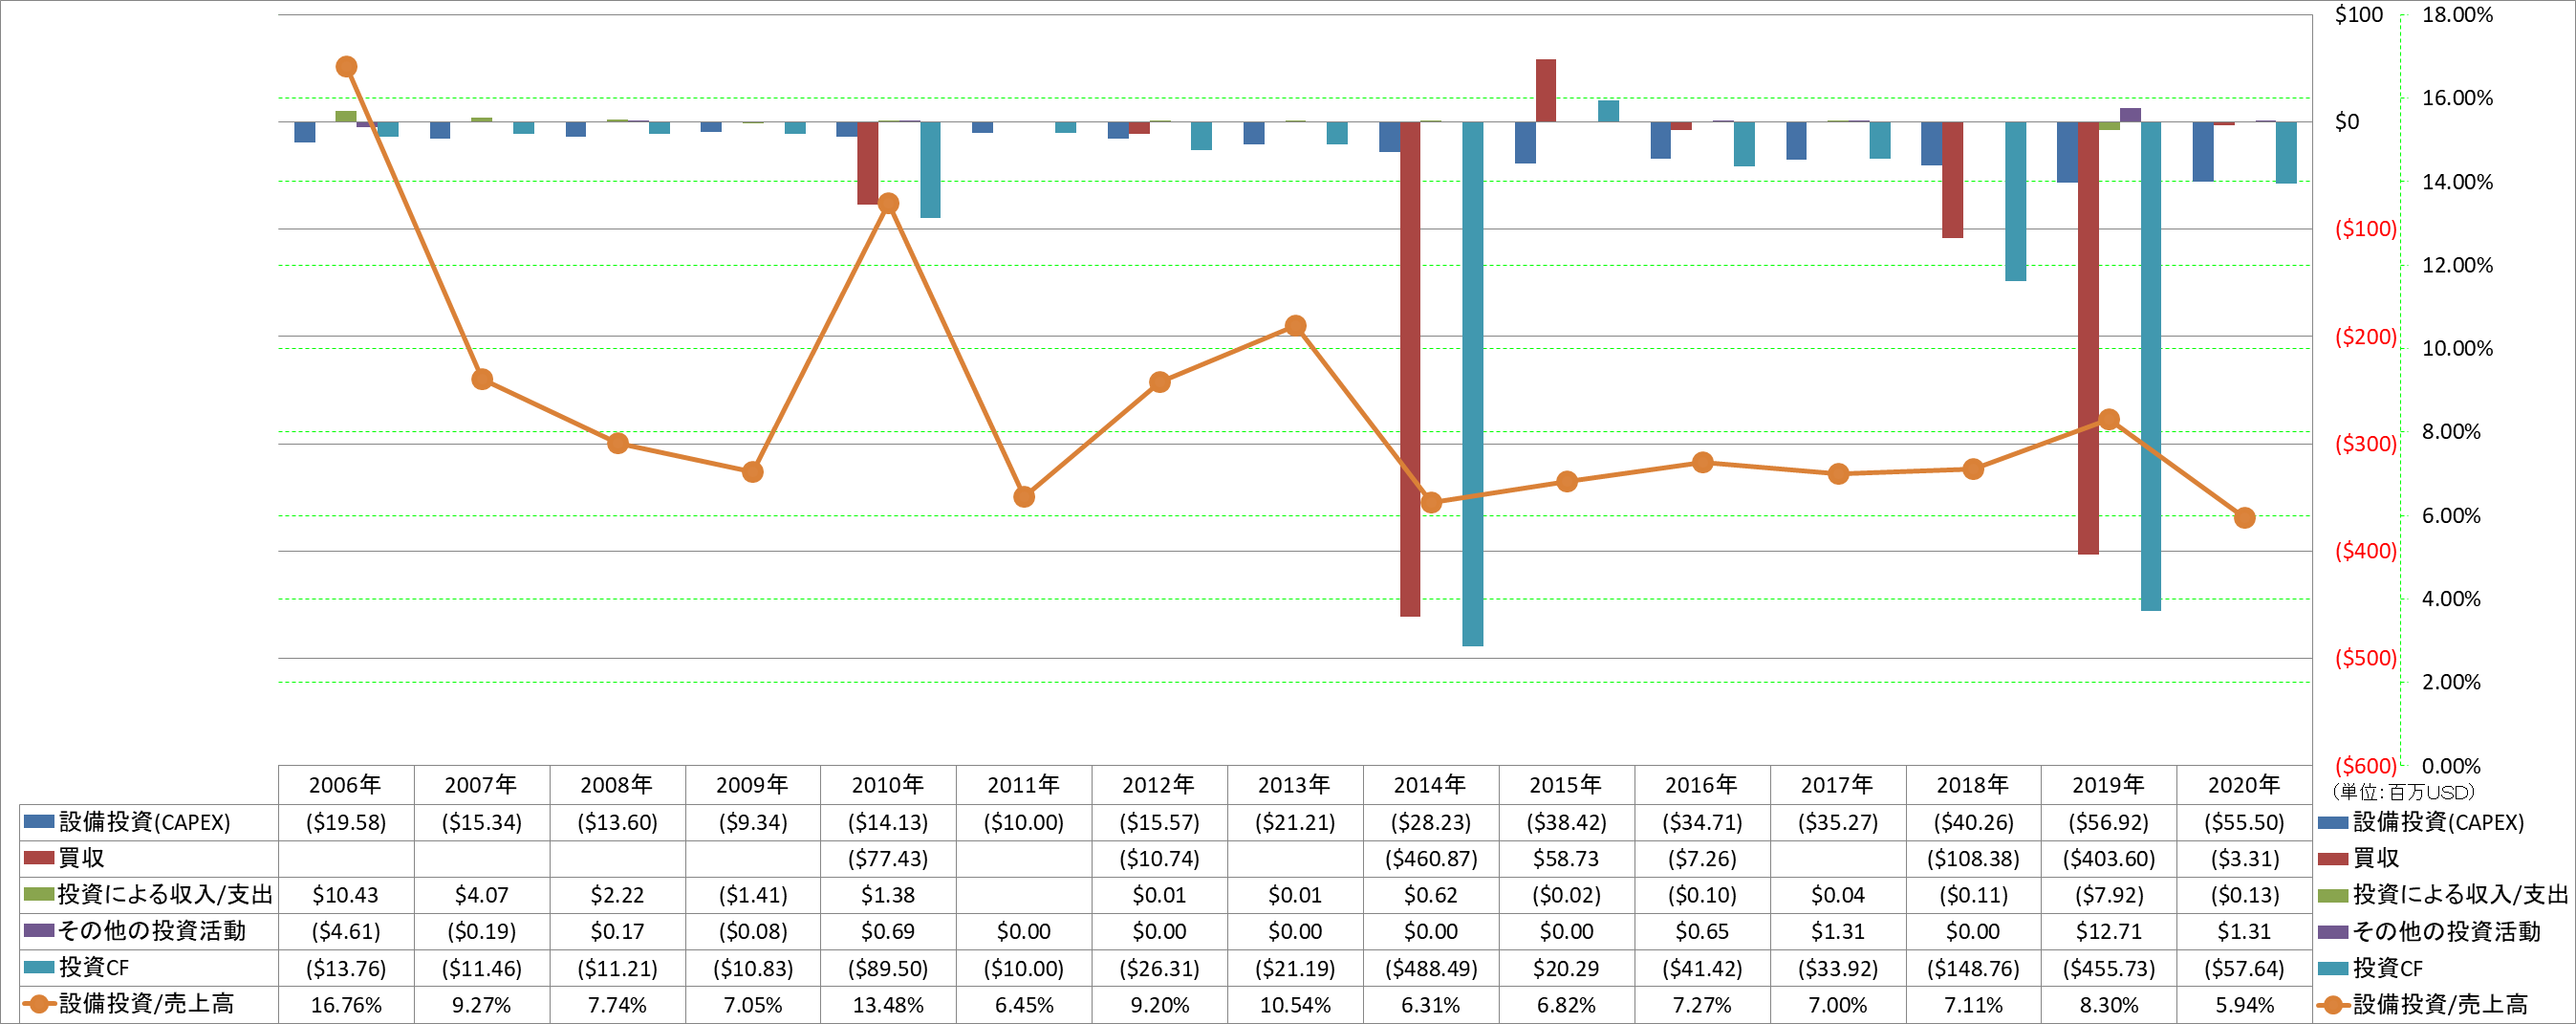
Task: Click the red 買収 legend swatch at left
Action: pyautogui.click(x=38, y=858)
